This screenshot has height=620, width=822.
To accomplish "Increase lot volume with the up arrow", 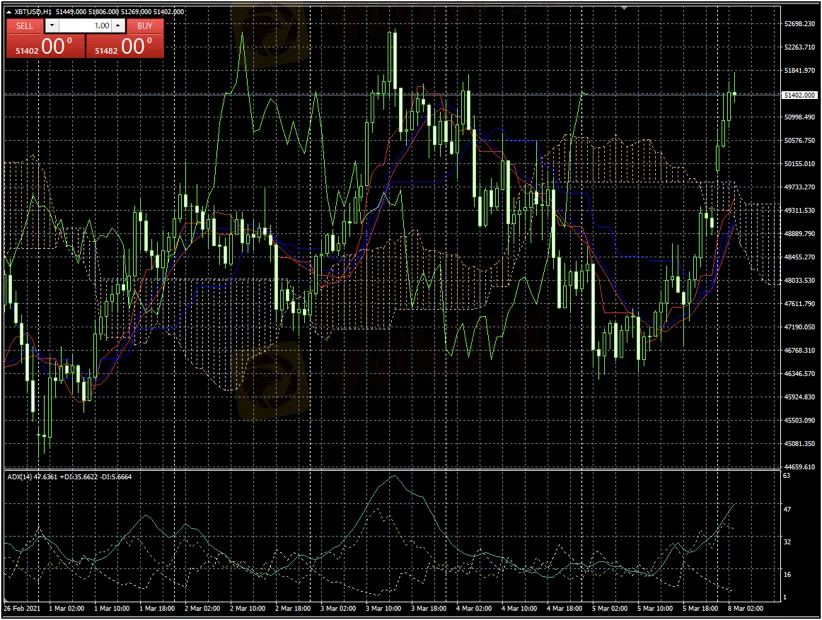I will tap(117, 25).
